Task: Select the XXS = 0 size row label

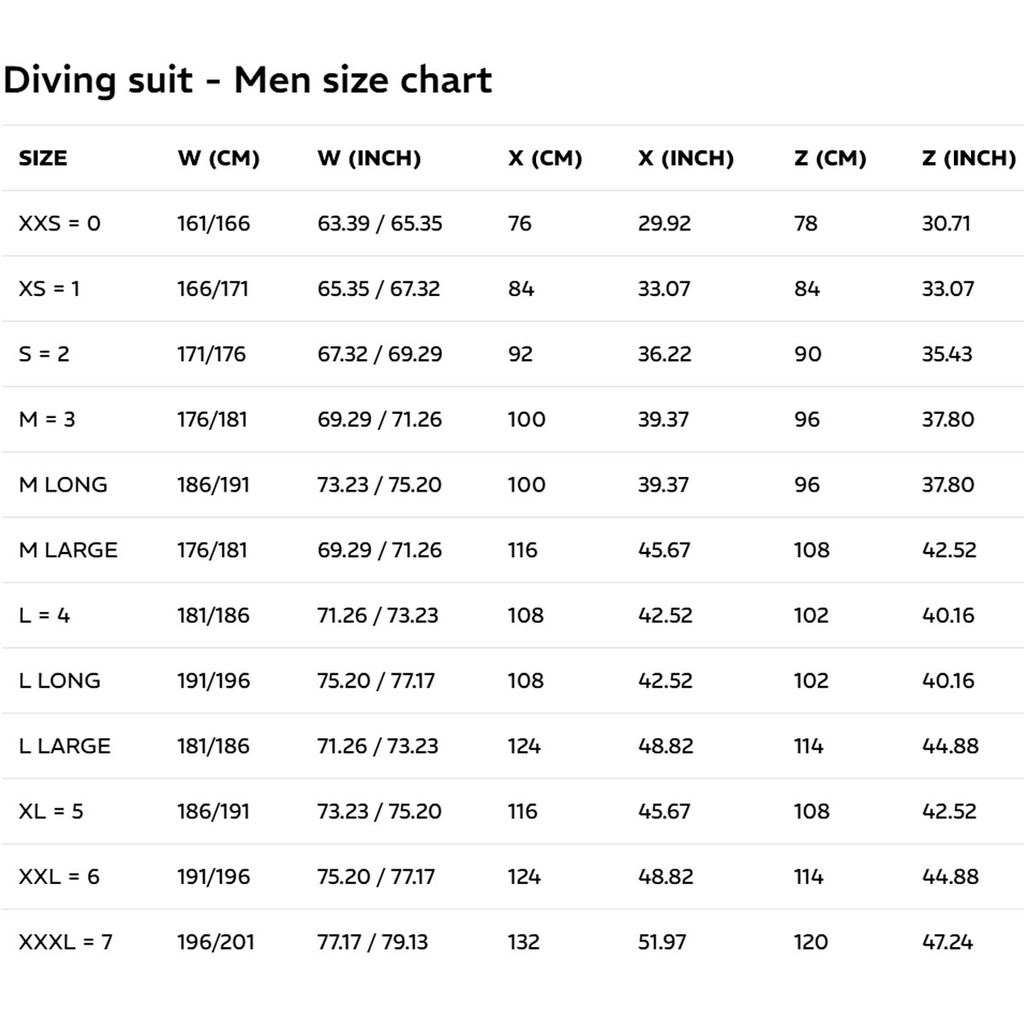Action: point(60,223)
